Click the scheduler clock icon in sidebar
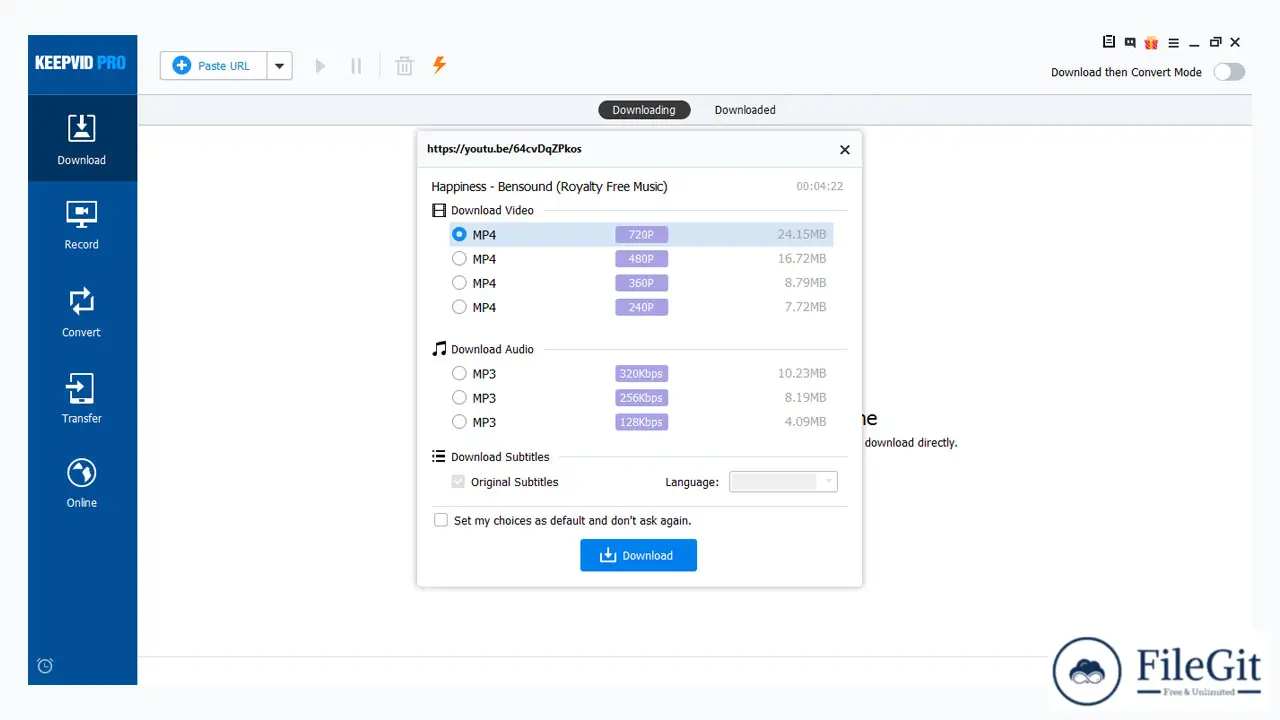Image resolution: width=1280 pixels, height=720 pixels. click(45, 666)
